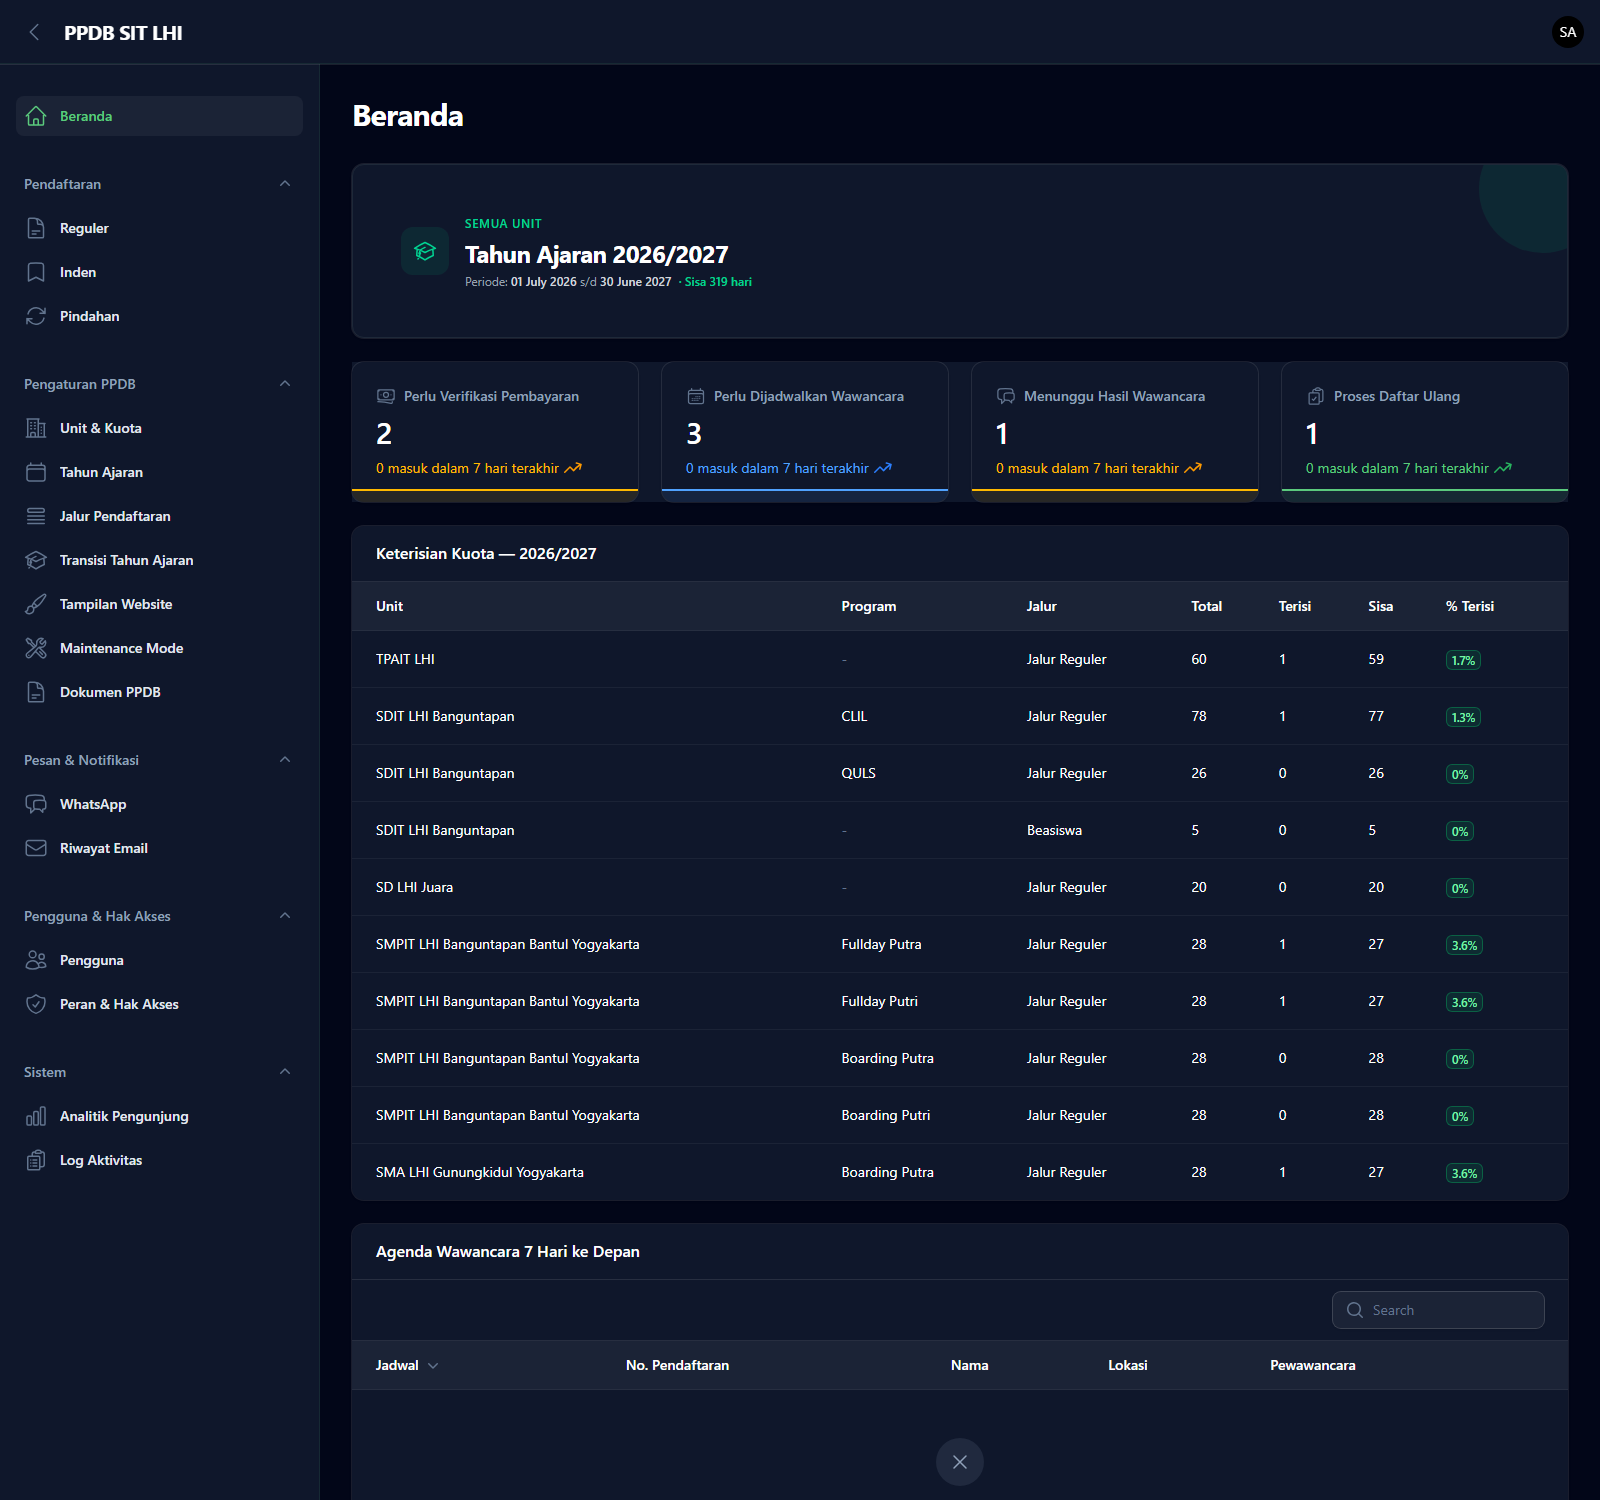Click the Log Aktivitas clipboard icon

36,1160
